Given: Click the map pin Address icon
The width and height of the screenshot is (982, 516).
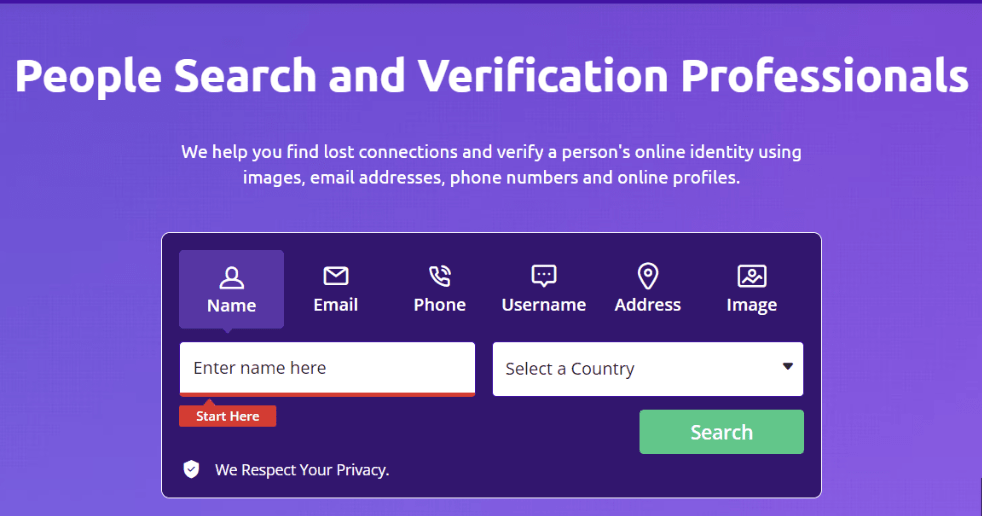Looking at the screenshot, I should click(648, 276).
